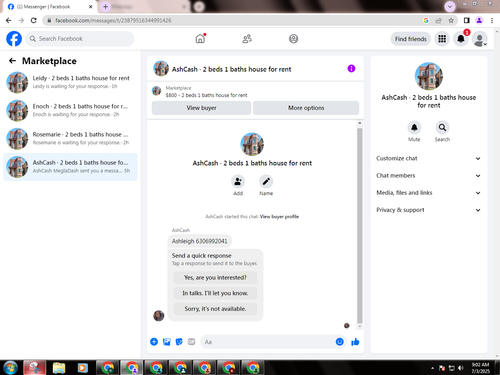Open more actions plus icon in composer
This screenshot has height=375, width=500.
coord(154,342)
